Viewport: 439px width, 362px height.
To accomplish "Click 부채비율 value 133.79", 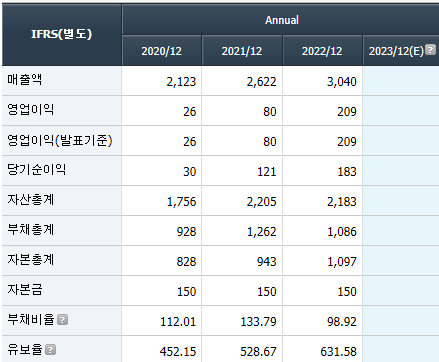I will point(258,322).
